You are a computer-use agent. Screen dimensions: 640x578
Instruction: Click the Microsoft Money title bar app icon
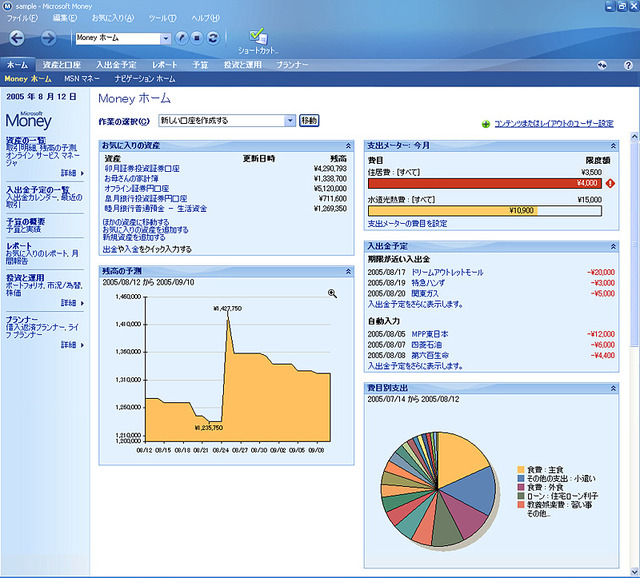pyautogui.click(x=7, y=6)
